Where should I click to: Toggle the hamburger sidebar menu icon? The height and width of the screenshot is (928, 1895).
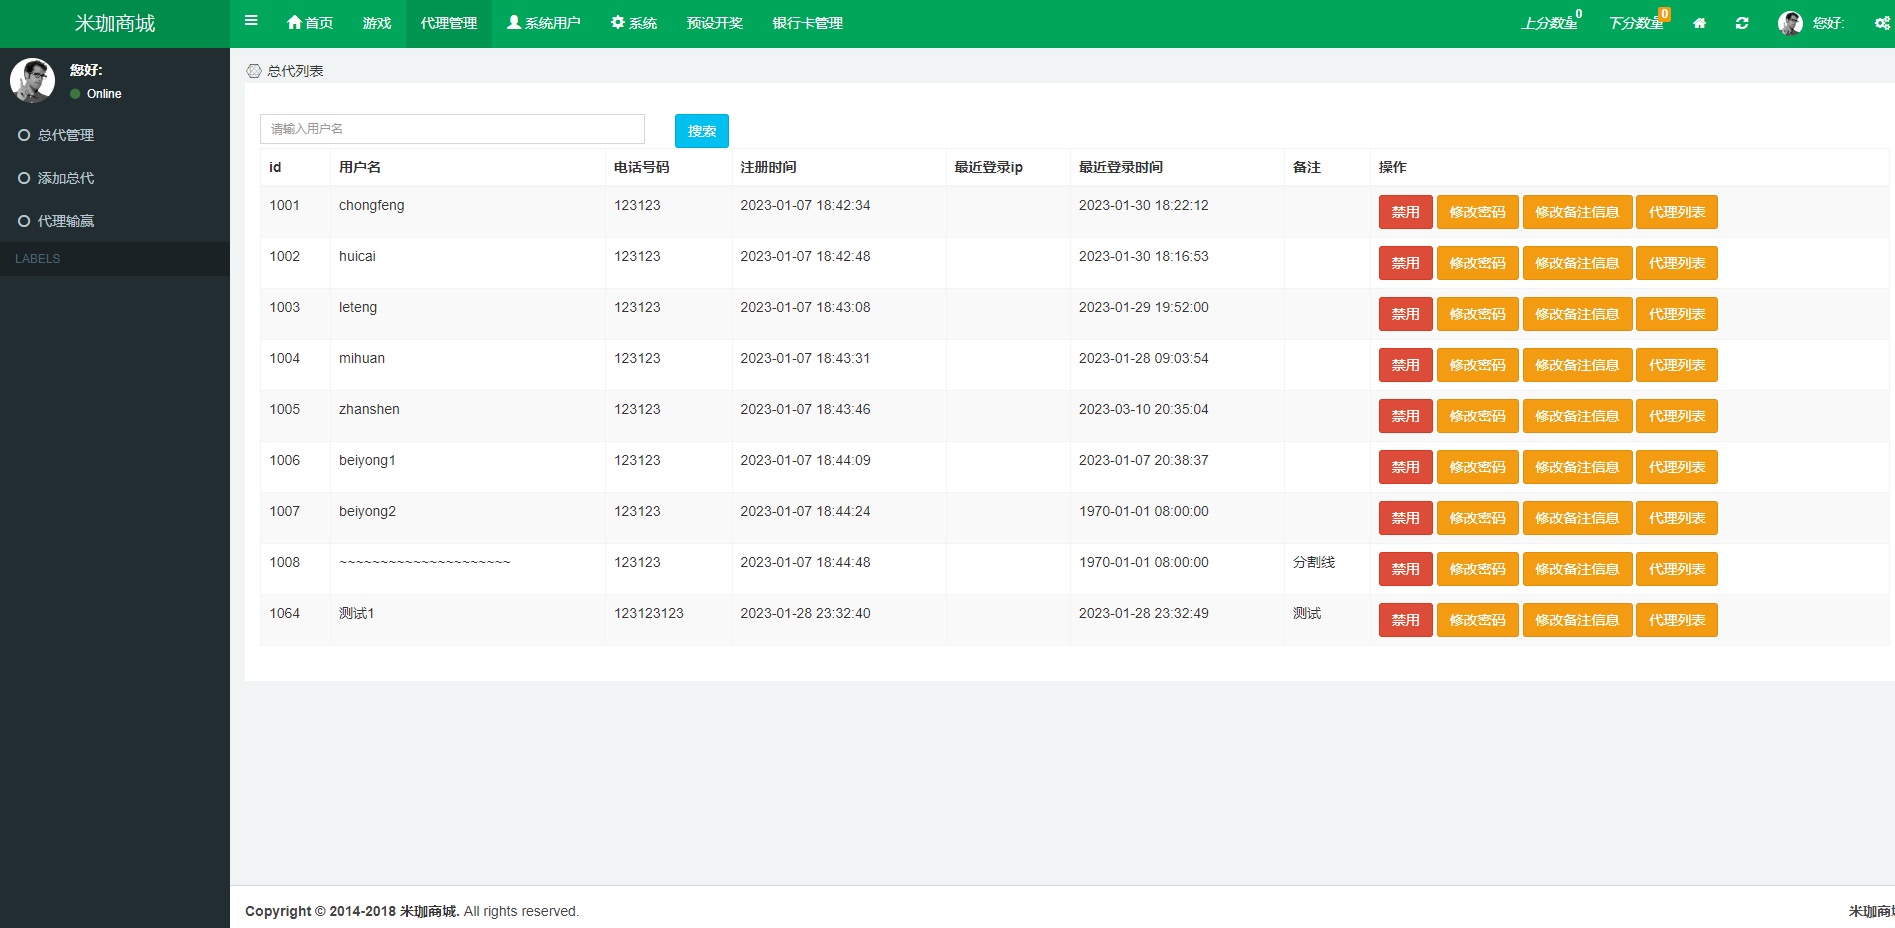(251, 21)
